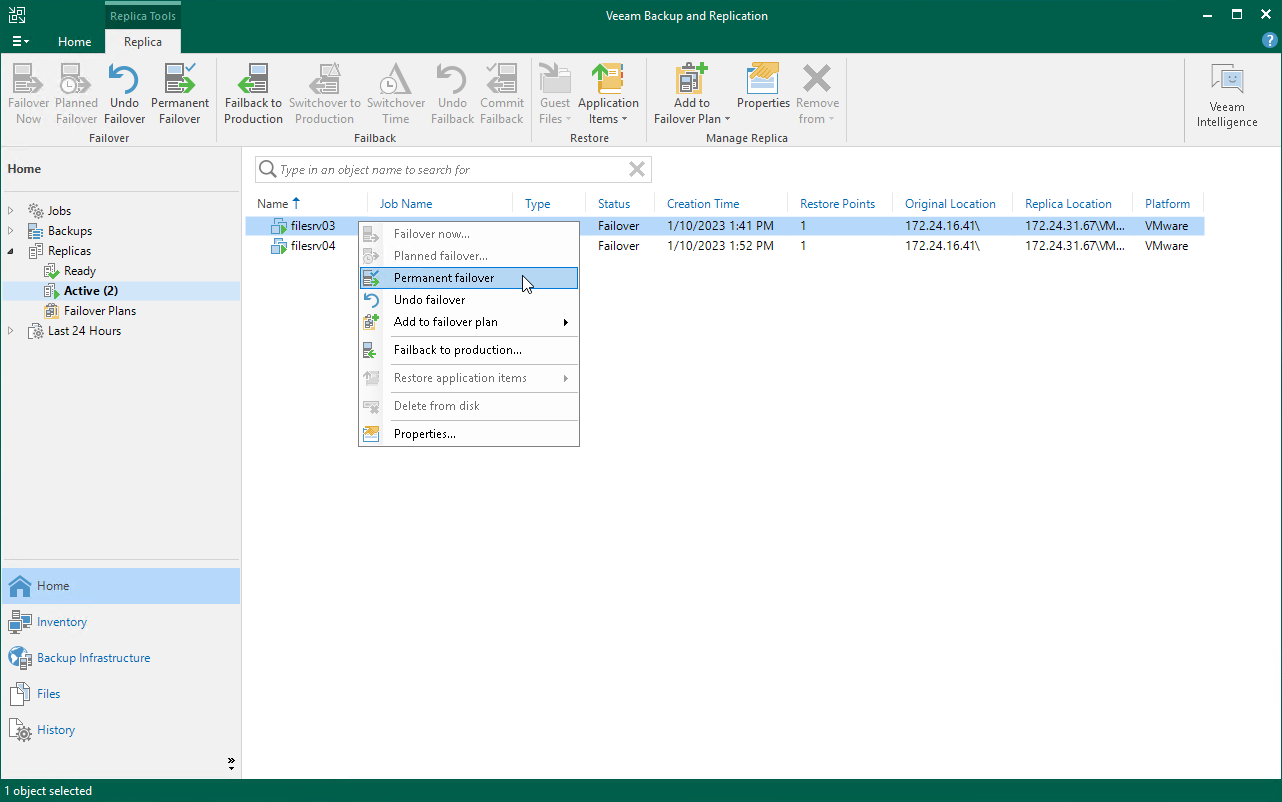This screenshot has width=1282, height=802.
Task: Open the Help question mark icon
Action: 1270,41
